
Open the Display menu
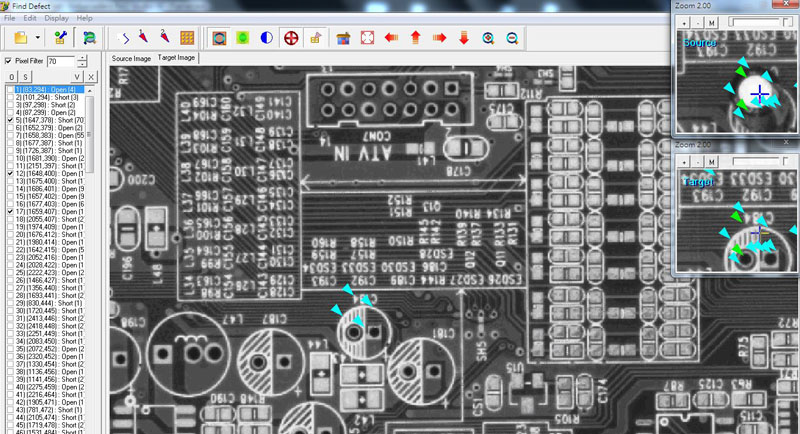[57, 18]
